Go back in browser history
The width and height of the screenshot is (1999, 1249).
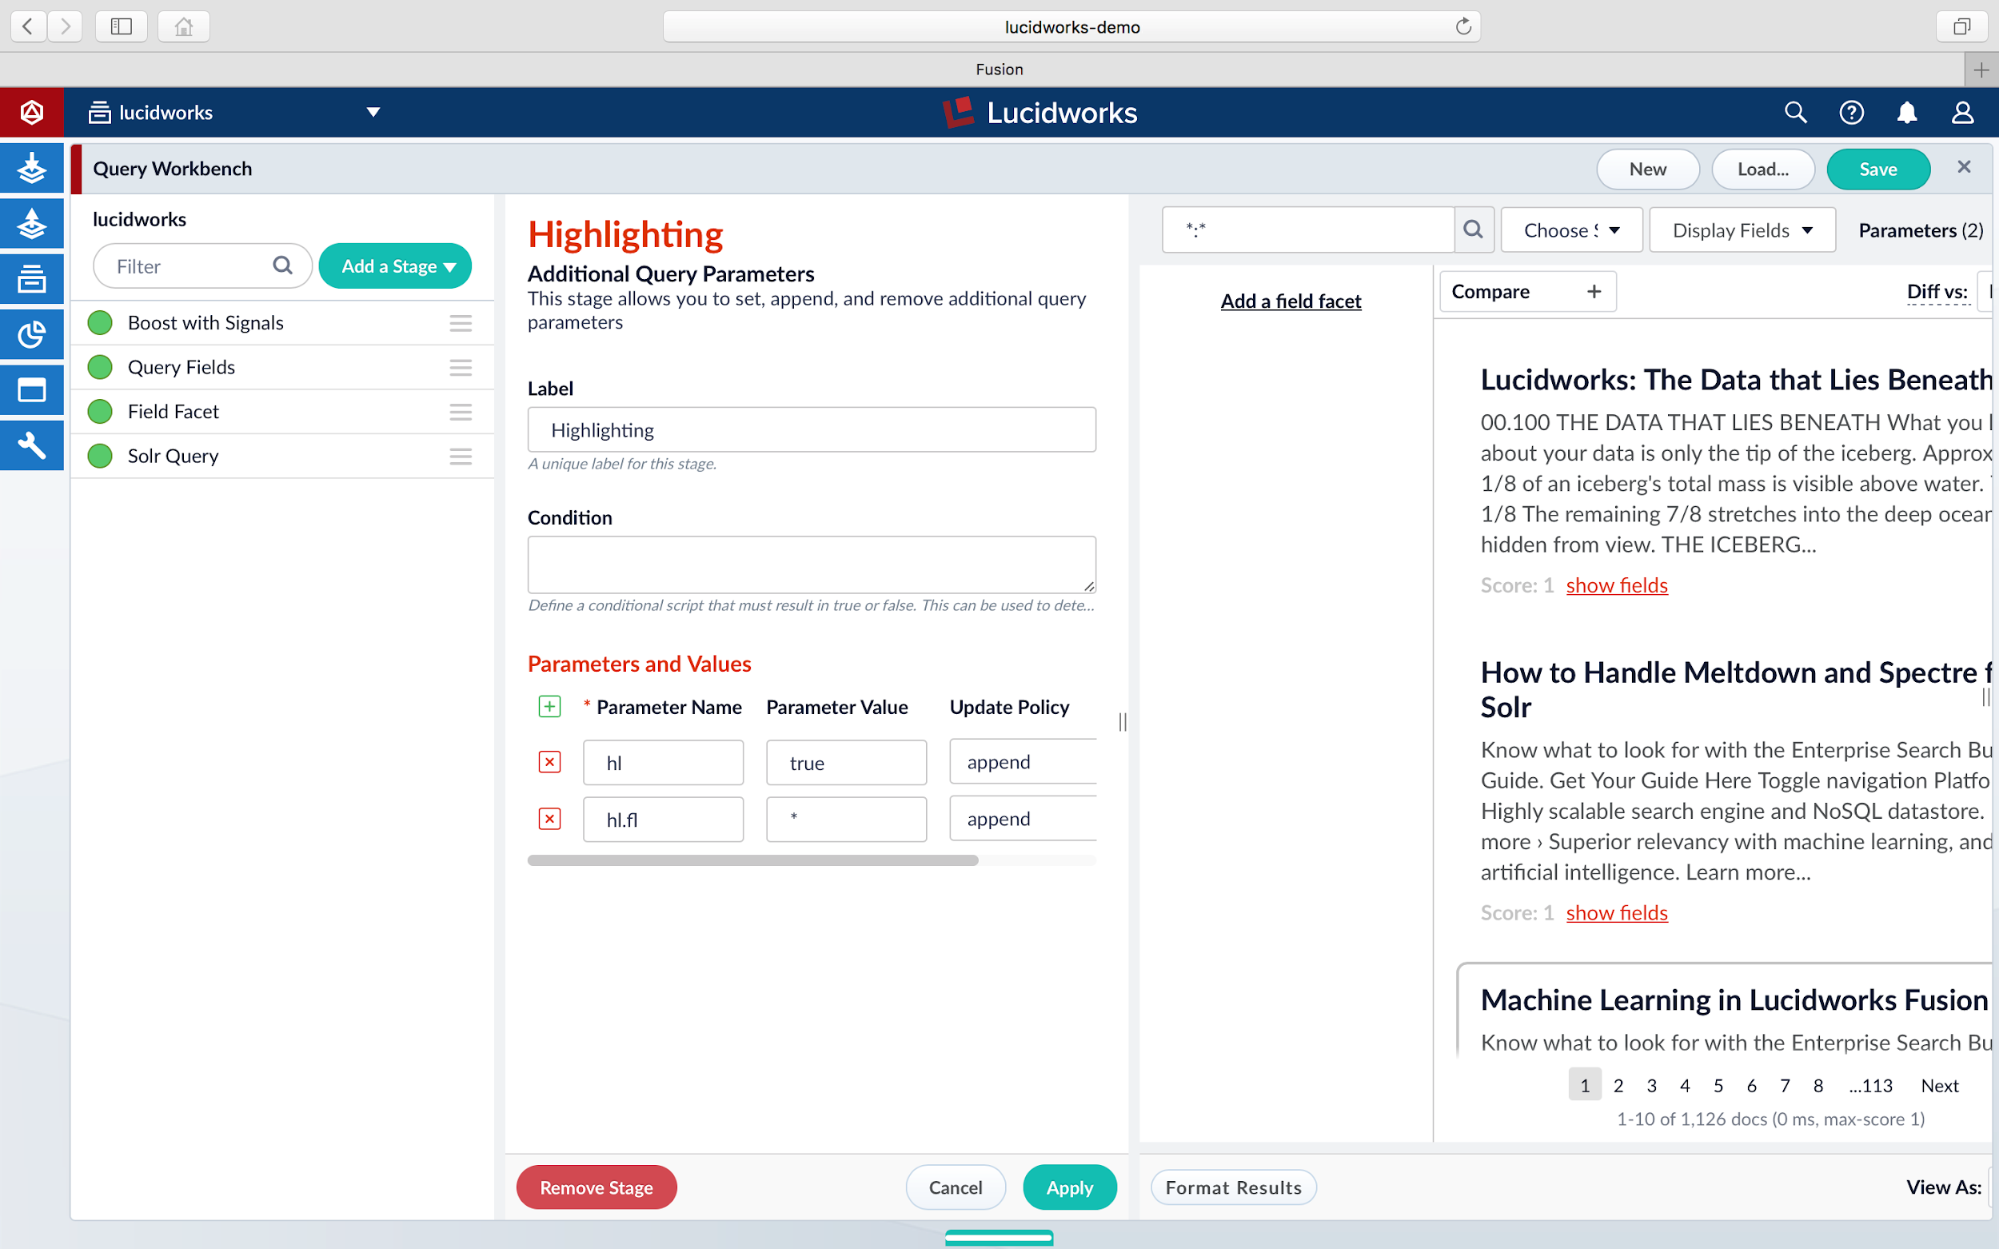(28, 26)
